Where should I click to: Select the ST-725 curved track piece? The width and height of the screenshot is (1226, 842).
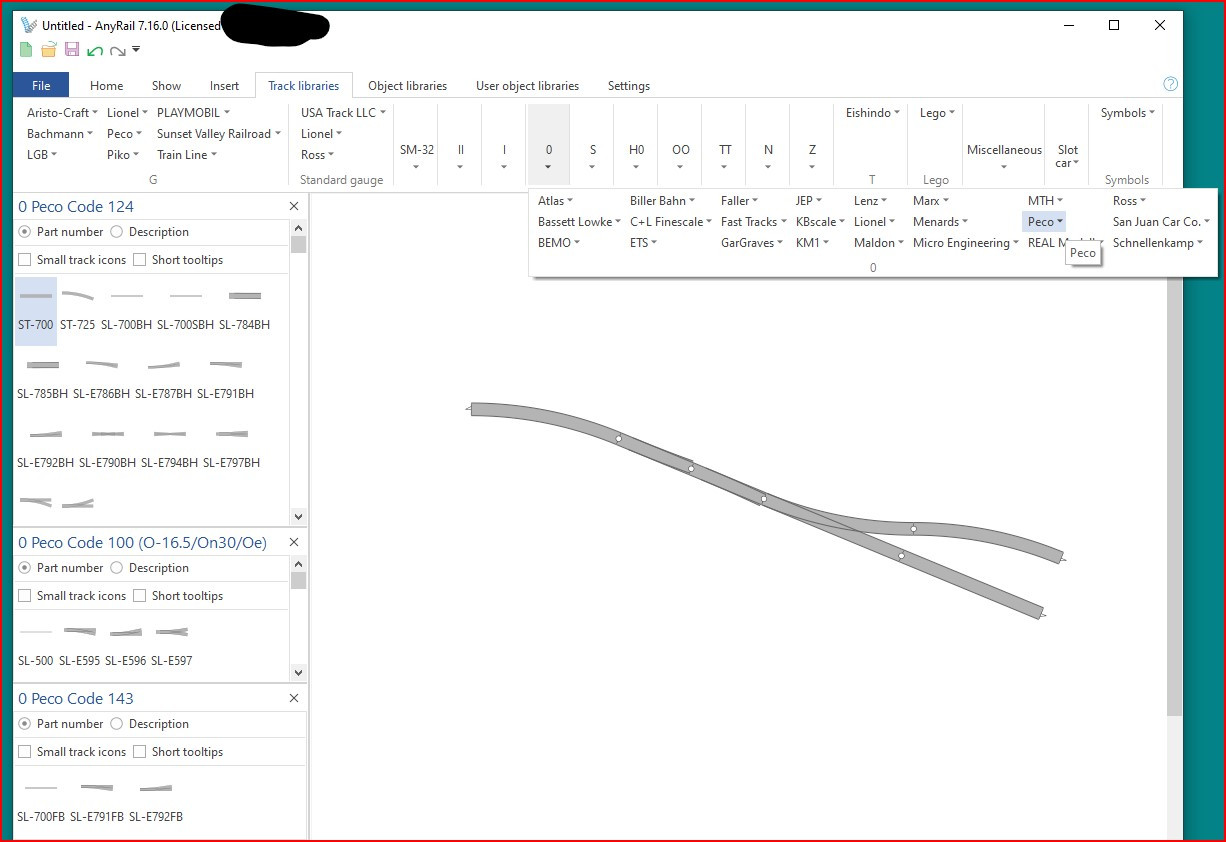point(78,310)
